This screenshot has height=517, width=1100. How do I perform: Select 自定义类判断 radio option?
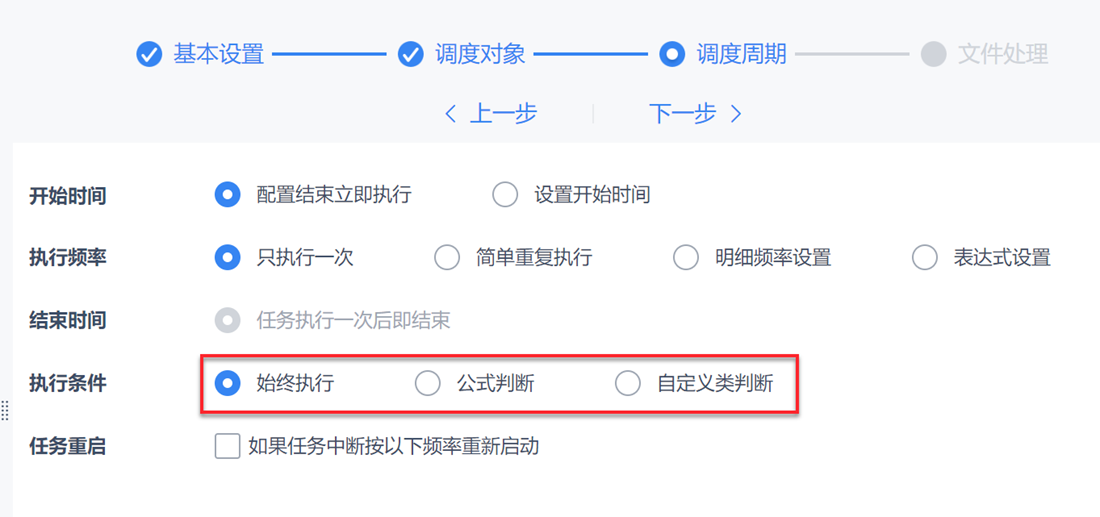pos(628,383)
